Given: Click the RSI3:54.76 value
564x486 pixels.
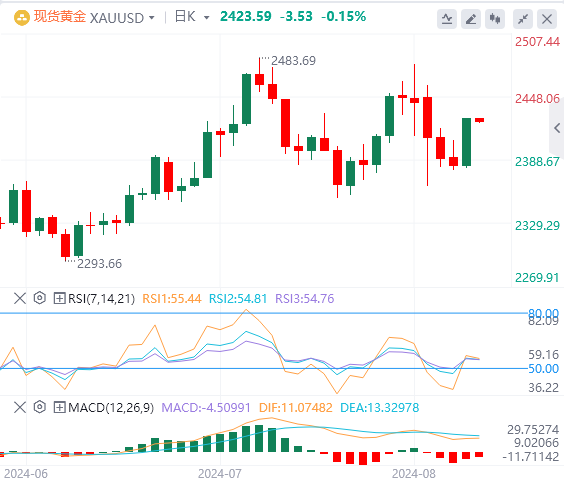Looking at the screenshot, I should point(305,299).
